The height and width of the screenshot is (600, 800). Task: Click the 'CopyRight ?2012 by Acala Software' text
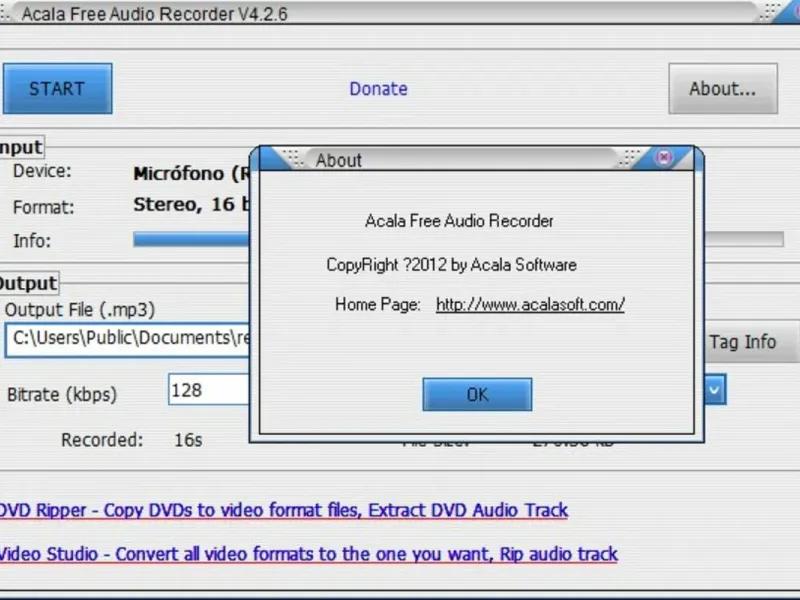pos(452,265)
